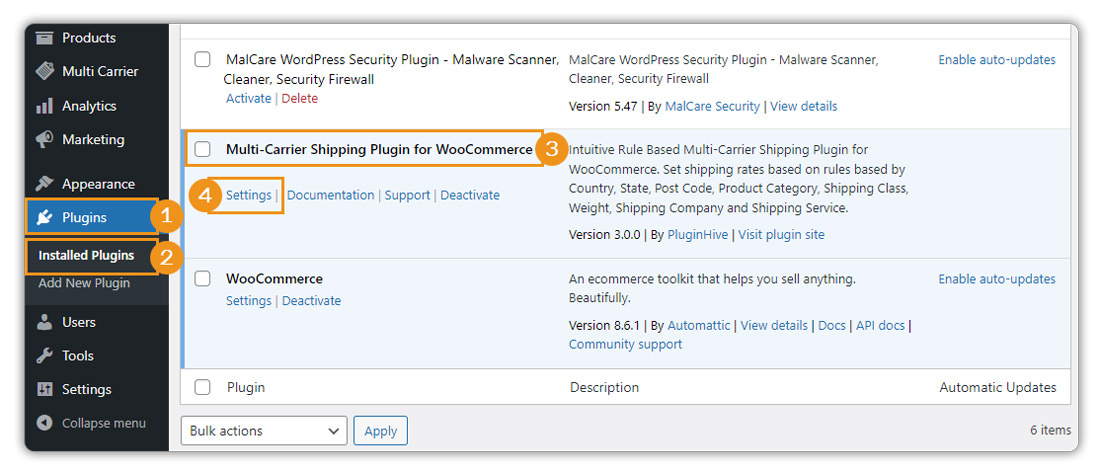Open the Bulk actions dropdown
The height and width of the screenshot is (472, 1100).
[x=264, y=431]
